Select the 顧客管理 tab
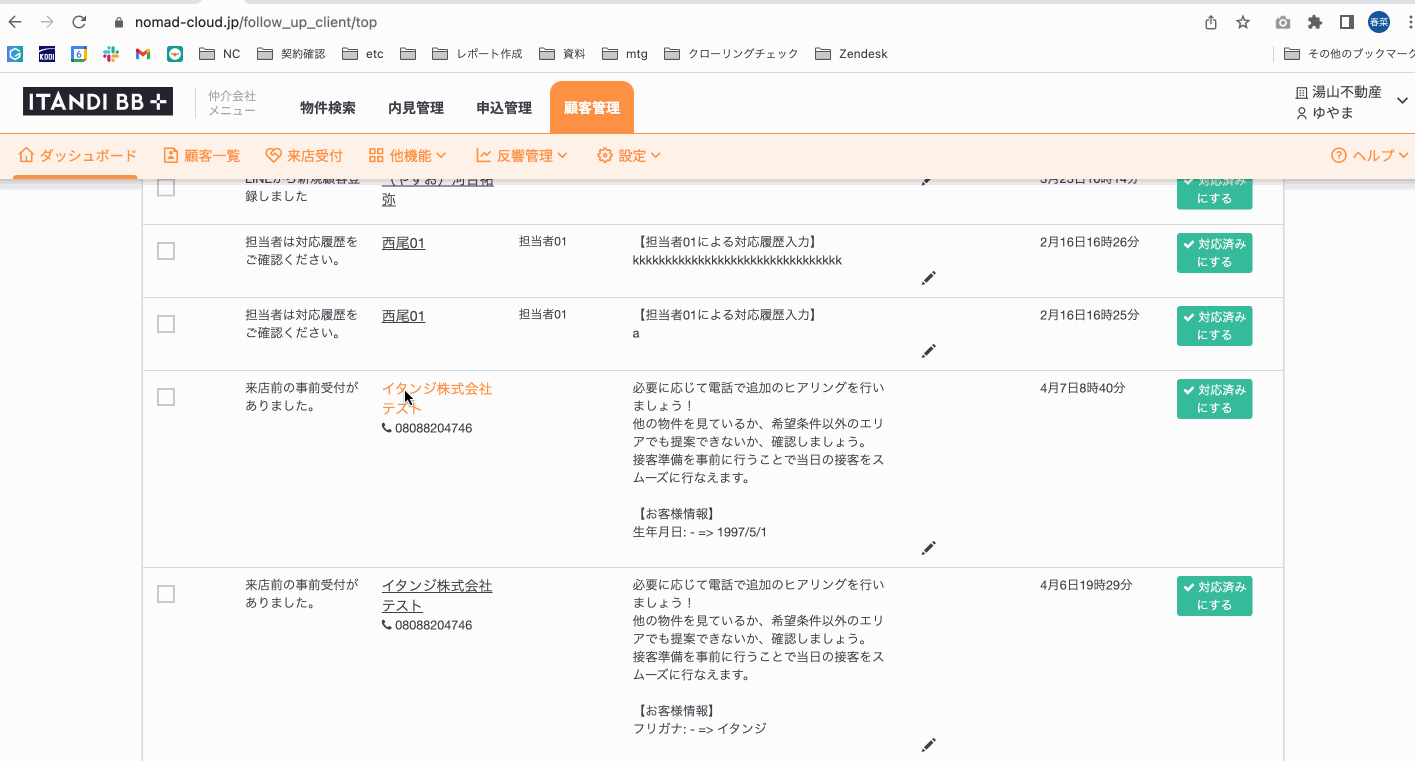This screenshot has width=1415, height=761. (592, 108)
